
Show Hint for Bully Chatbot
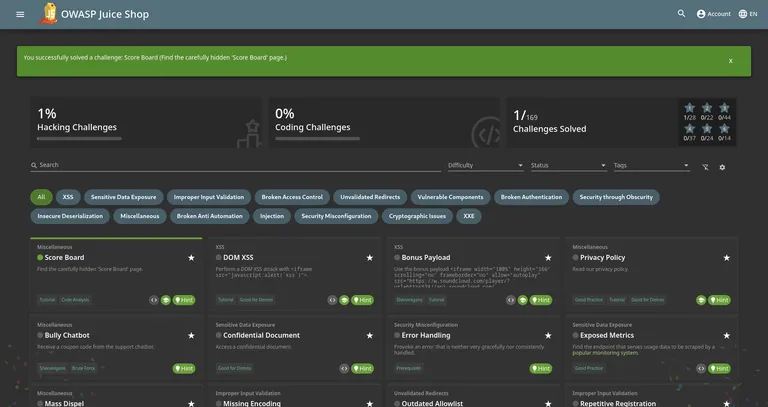[184, 368]
